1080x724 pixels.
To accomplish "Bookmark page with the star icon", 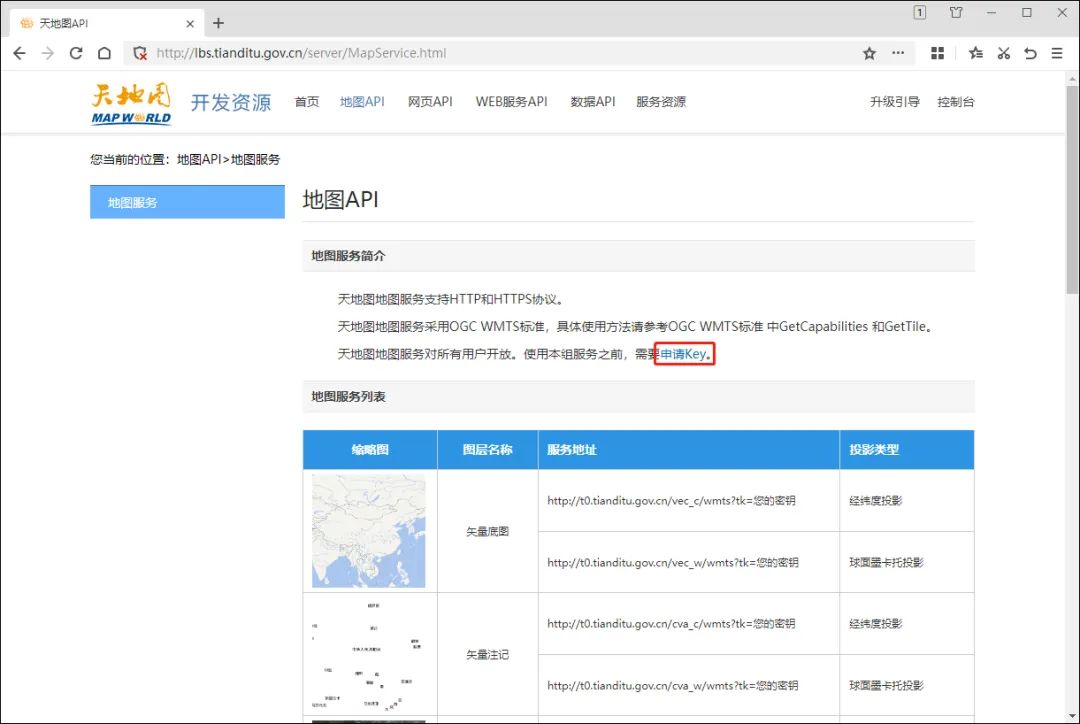I will click(869, 53).
